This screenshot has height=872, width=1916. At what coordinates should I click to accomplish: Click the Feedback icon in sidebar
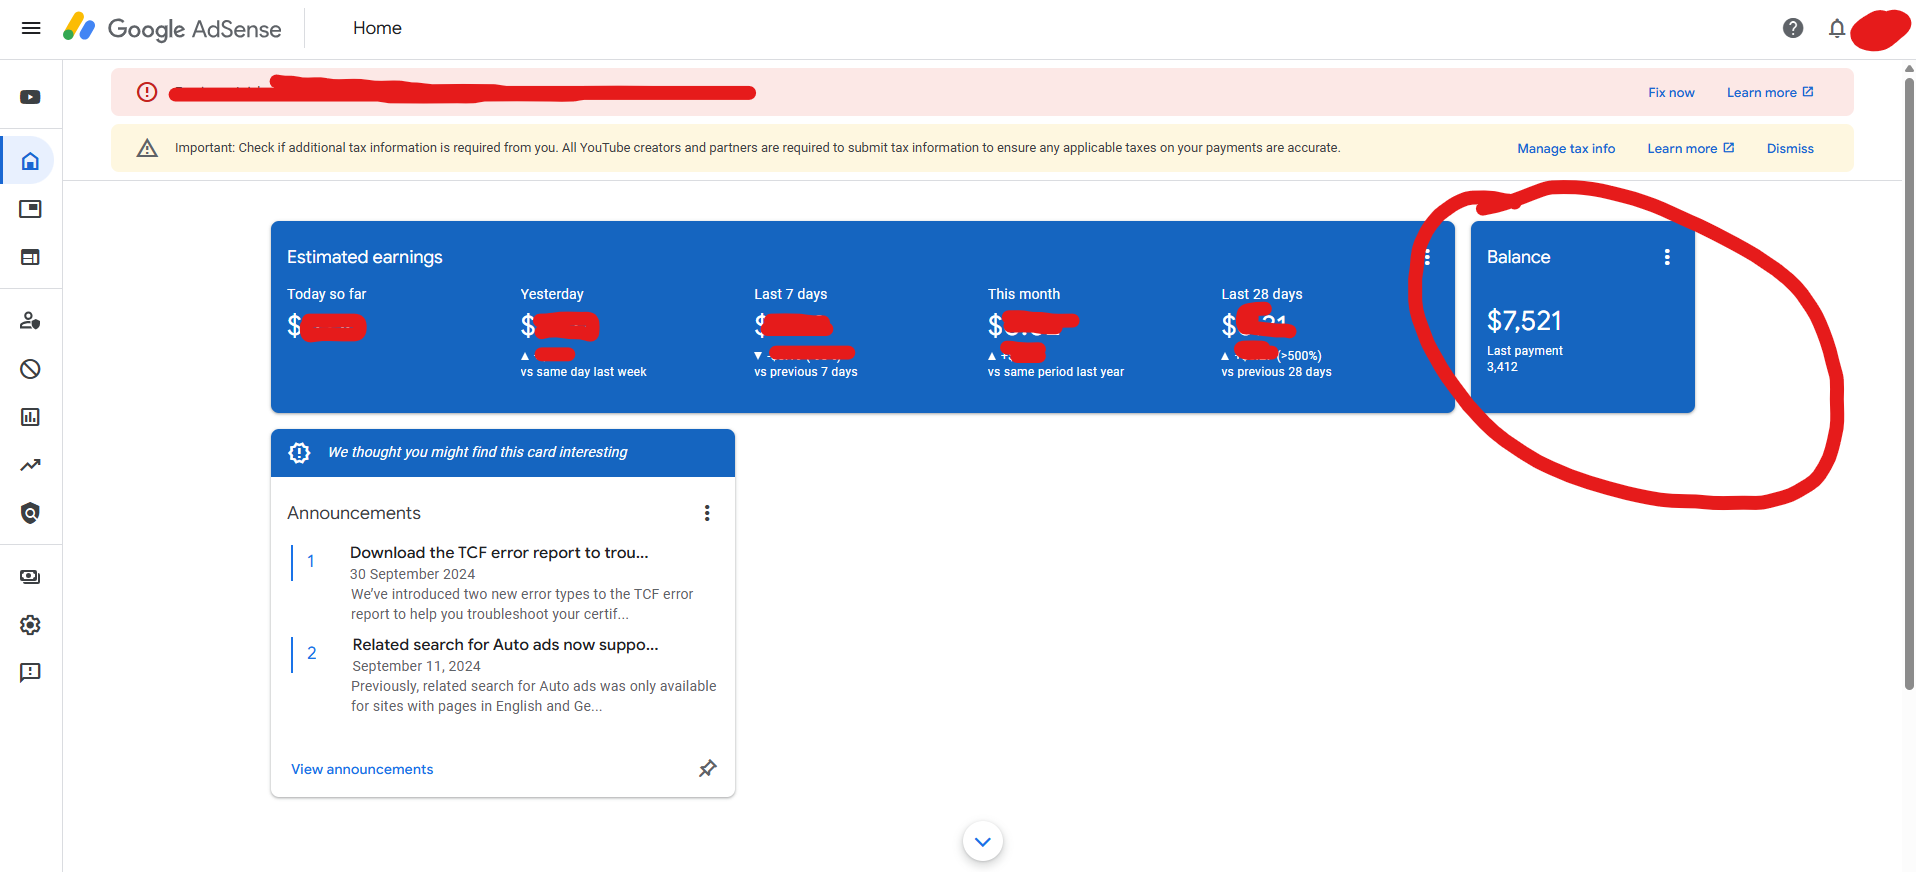31,673
